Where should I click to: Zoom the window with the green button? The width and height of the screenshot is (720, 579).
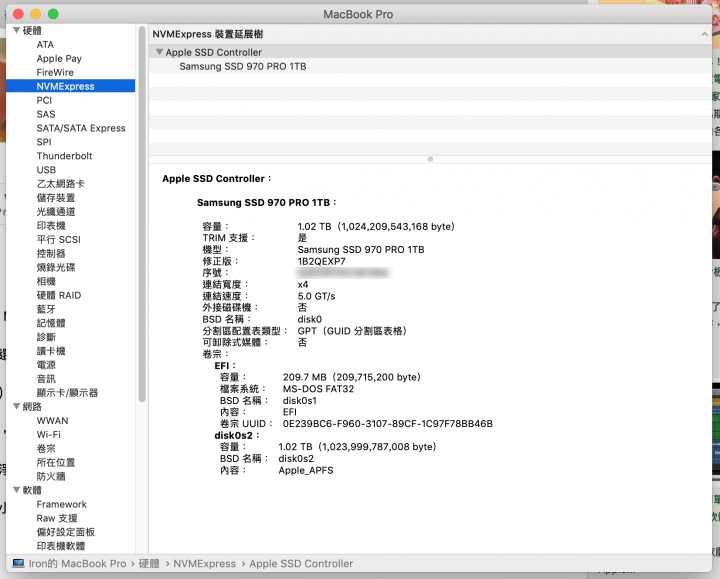click(53, 14)
